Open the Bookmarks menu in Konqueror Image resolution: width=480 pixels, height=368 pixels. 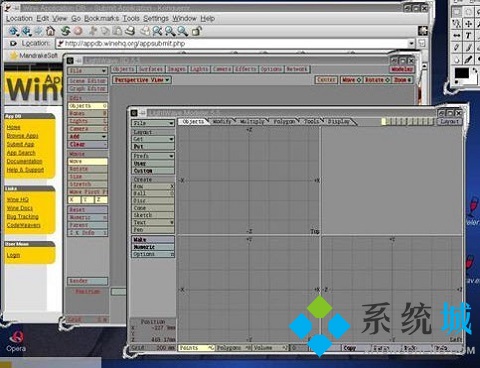[x=101, y=19]
